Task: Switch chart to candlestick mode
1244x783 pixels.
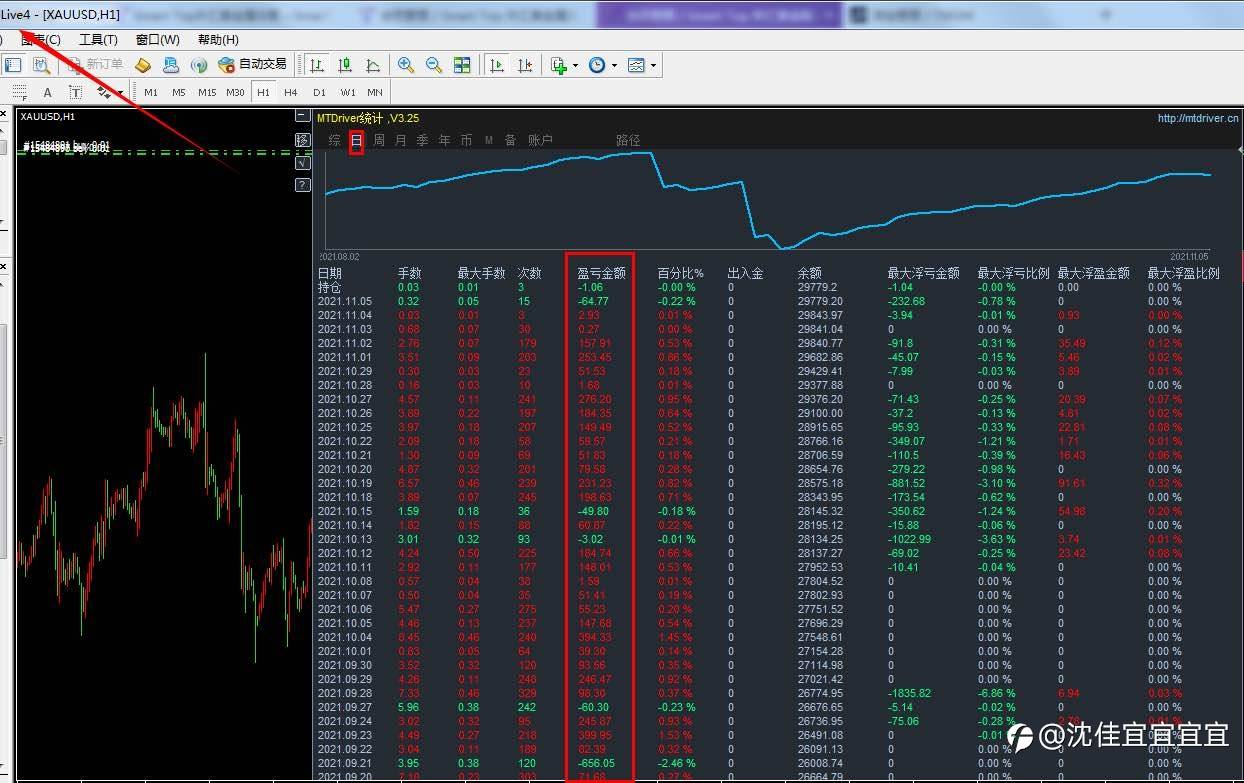Action: [x=345, y=65]
